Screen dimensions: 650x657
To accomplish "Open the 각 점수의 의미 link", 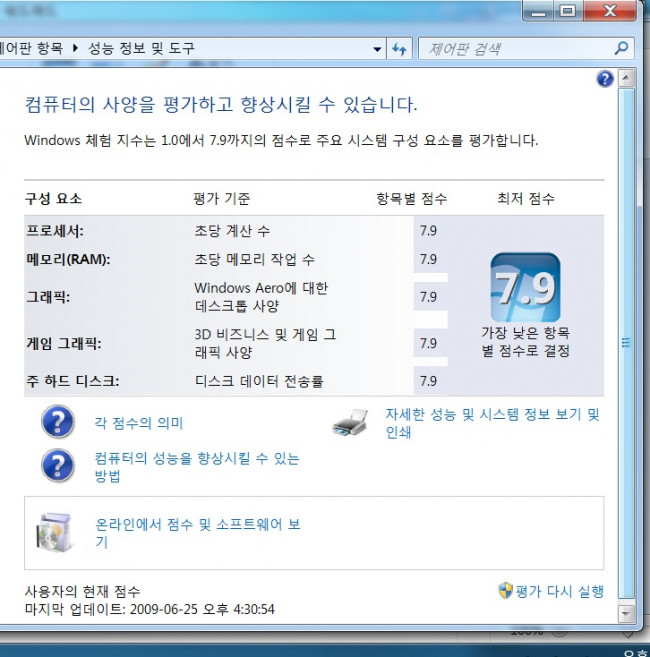I will 139,423.
